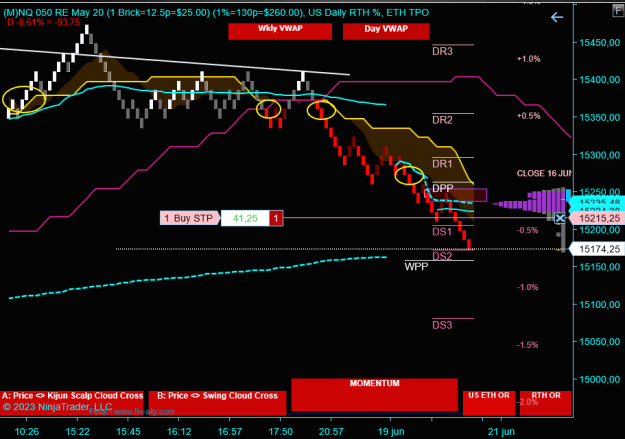Viewport: 625px width, 439px height.
Task: Click the DS3 pivot level label
Action: point(442,325)
